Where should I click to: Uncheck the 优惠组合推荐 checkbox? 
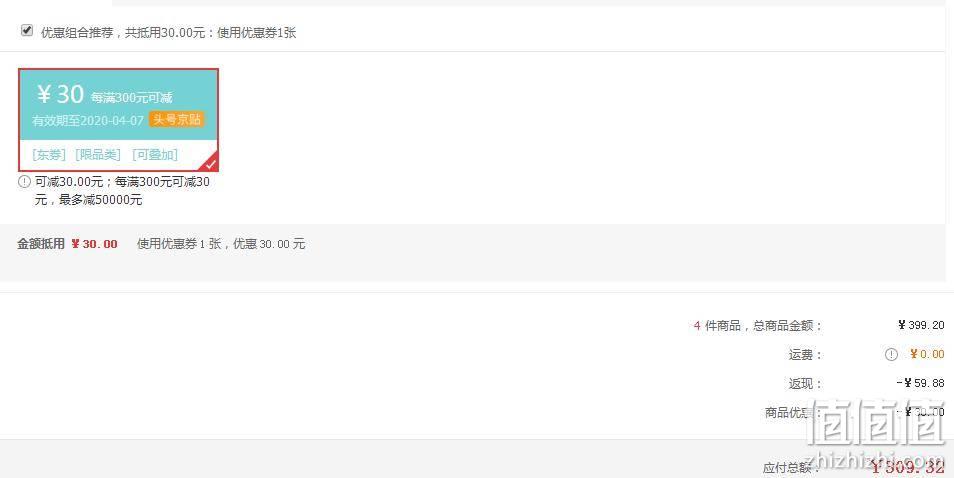27,30
